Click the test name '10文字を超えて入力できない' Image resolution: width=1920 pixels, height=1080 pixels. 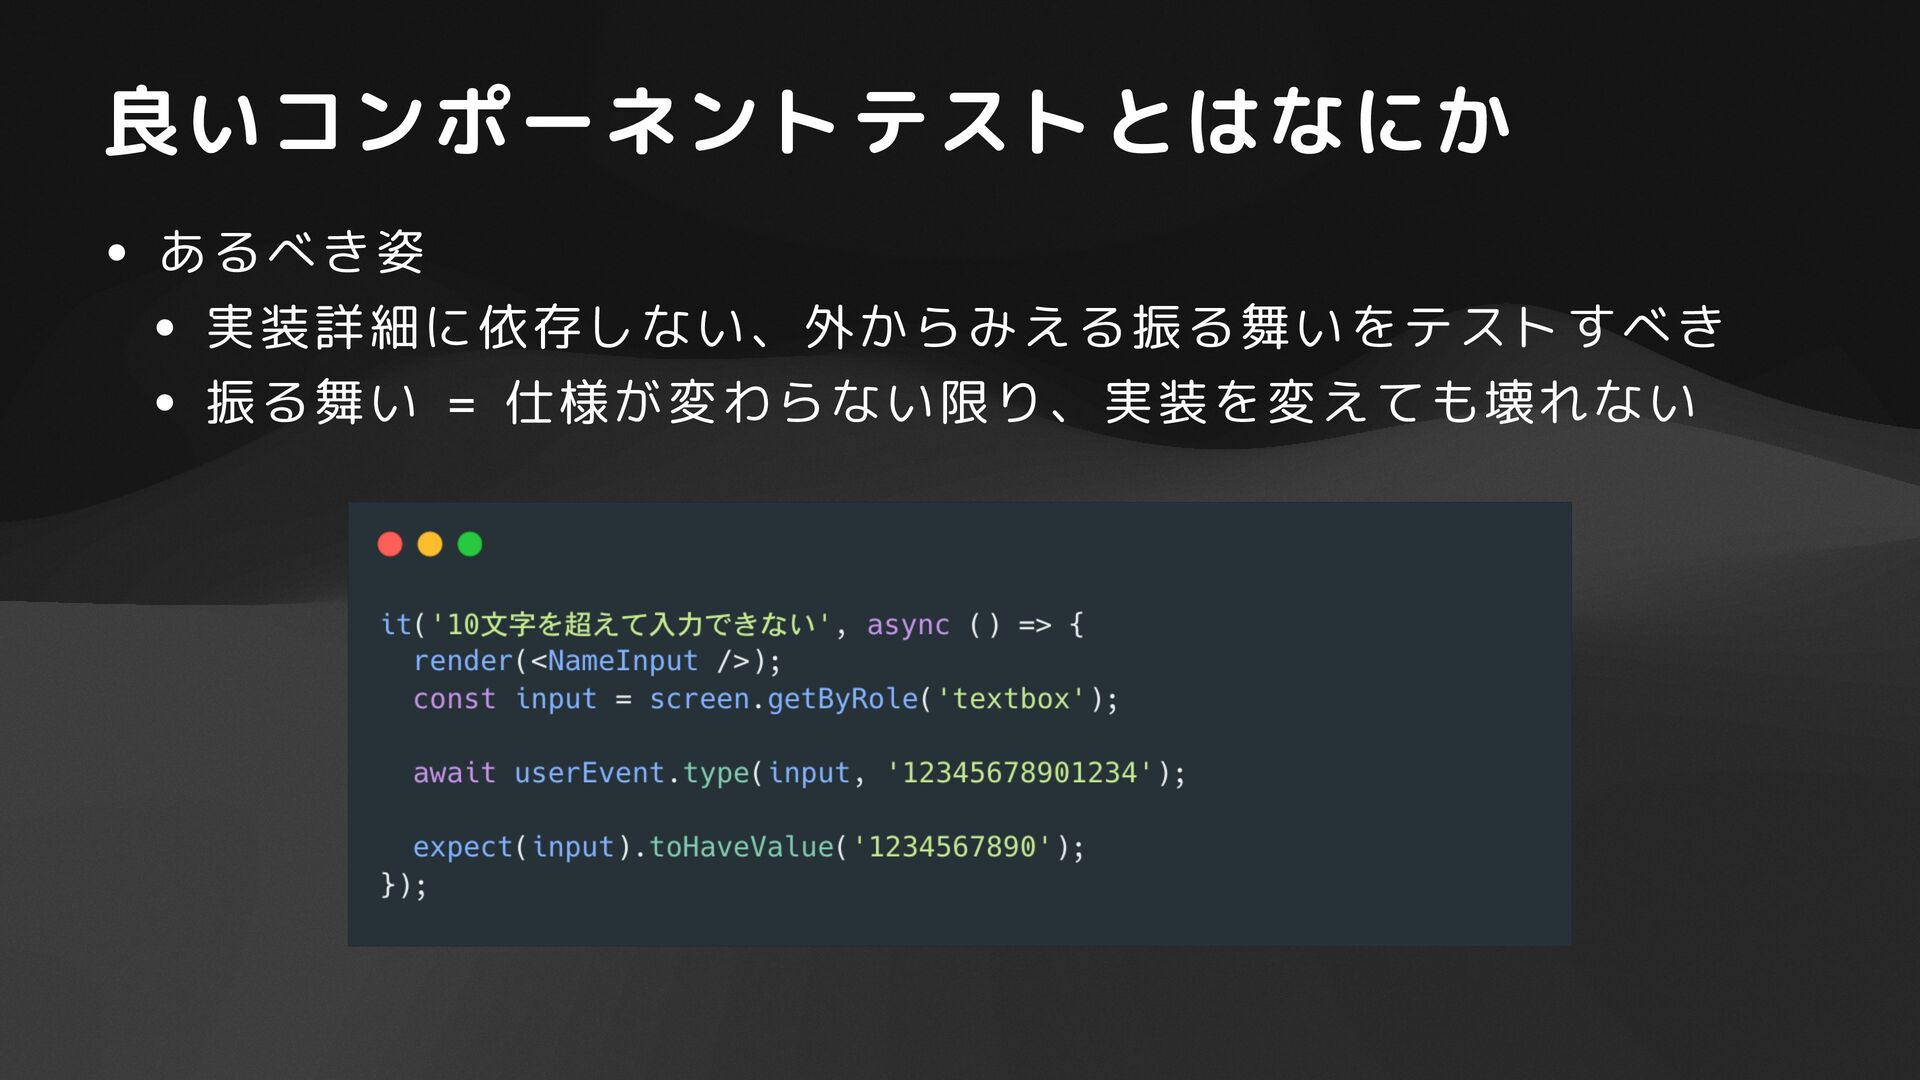point(630,625)
